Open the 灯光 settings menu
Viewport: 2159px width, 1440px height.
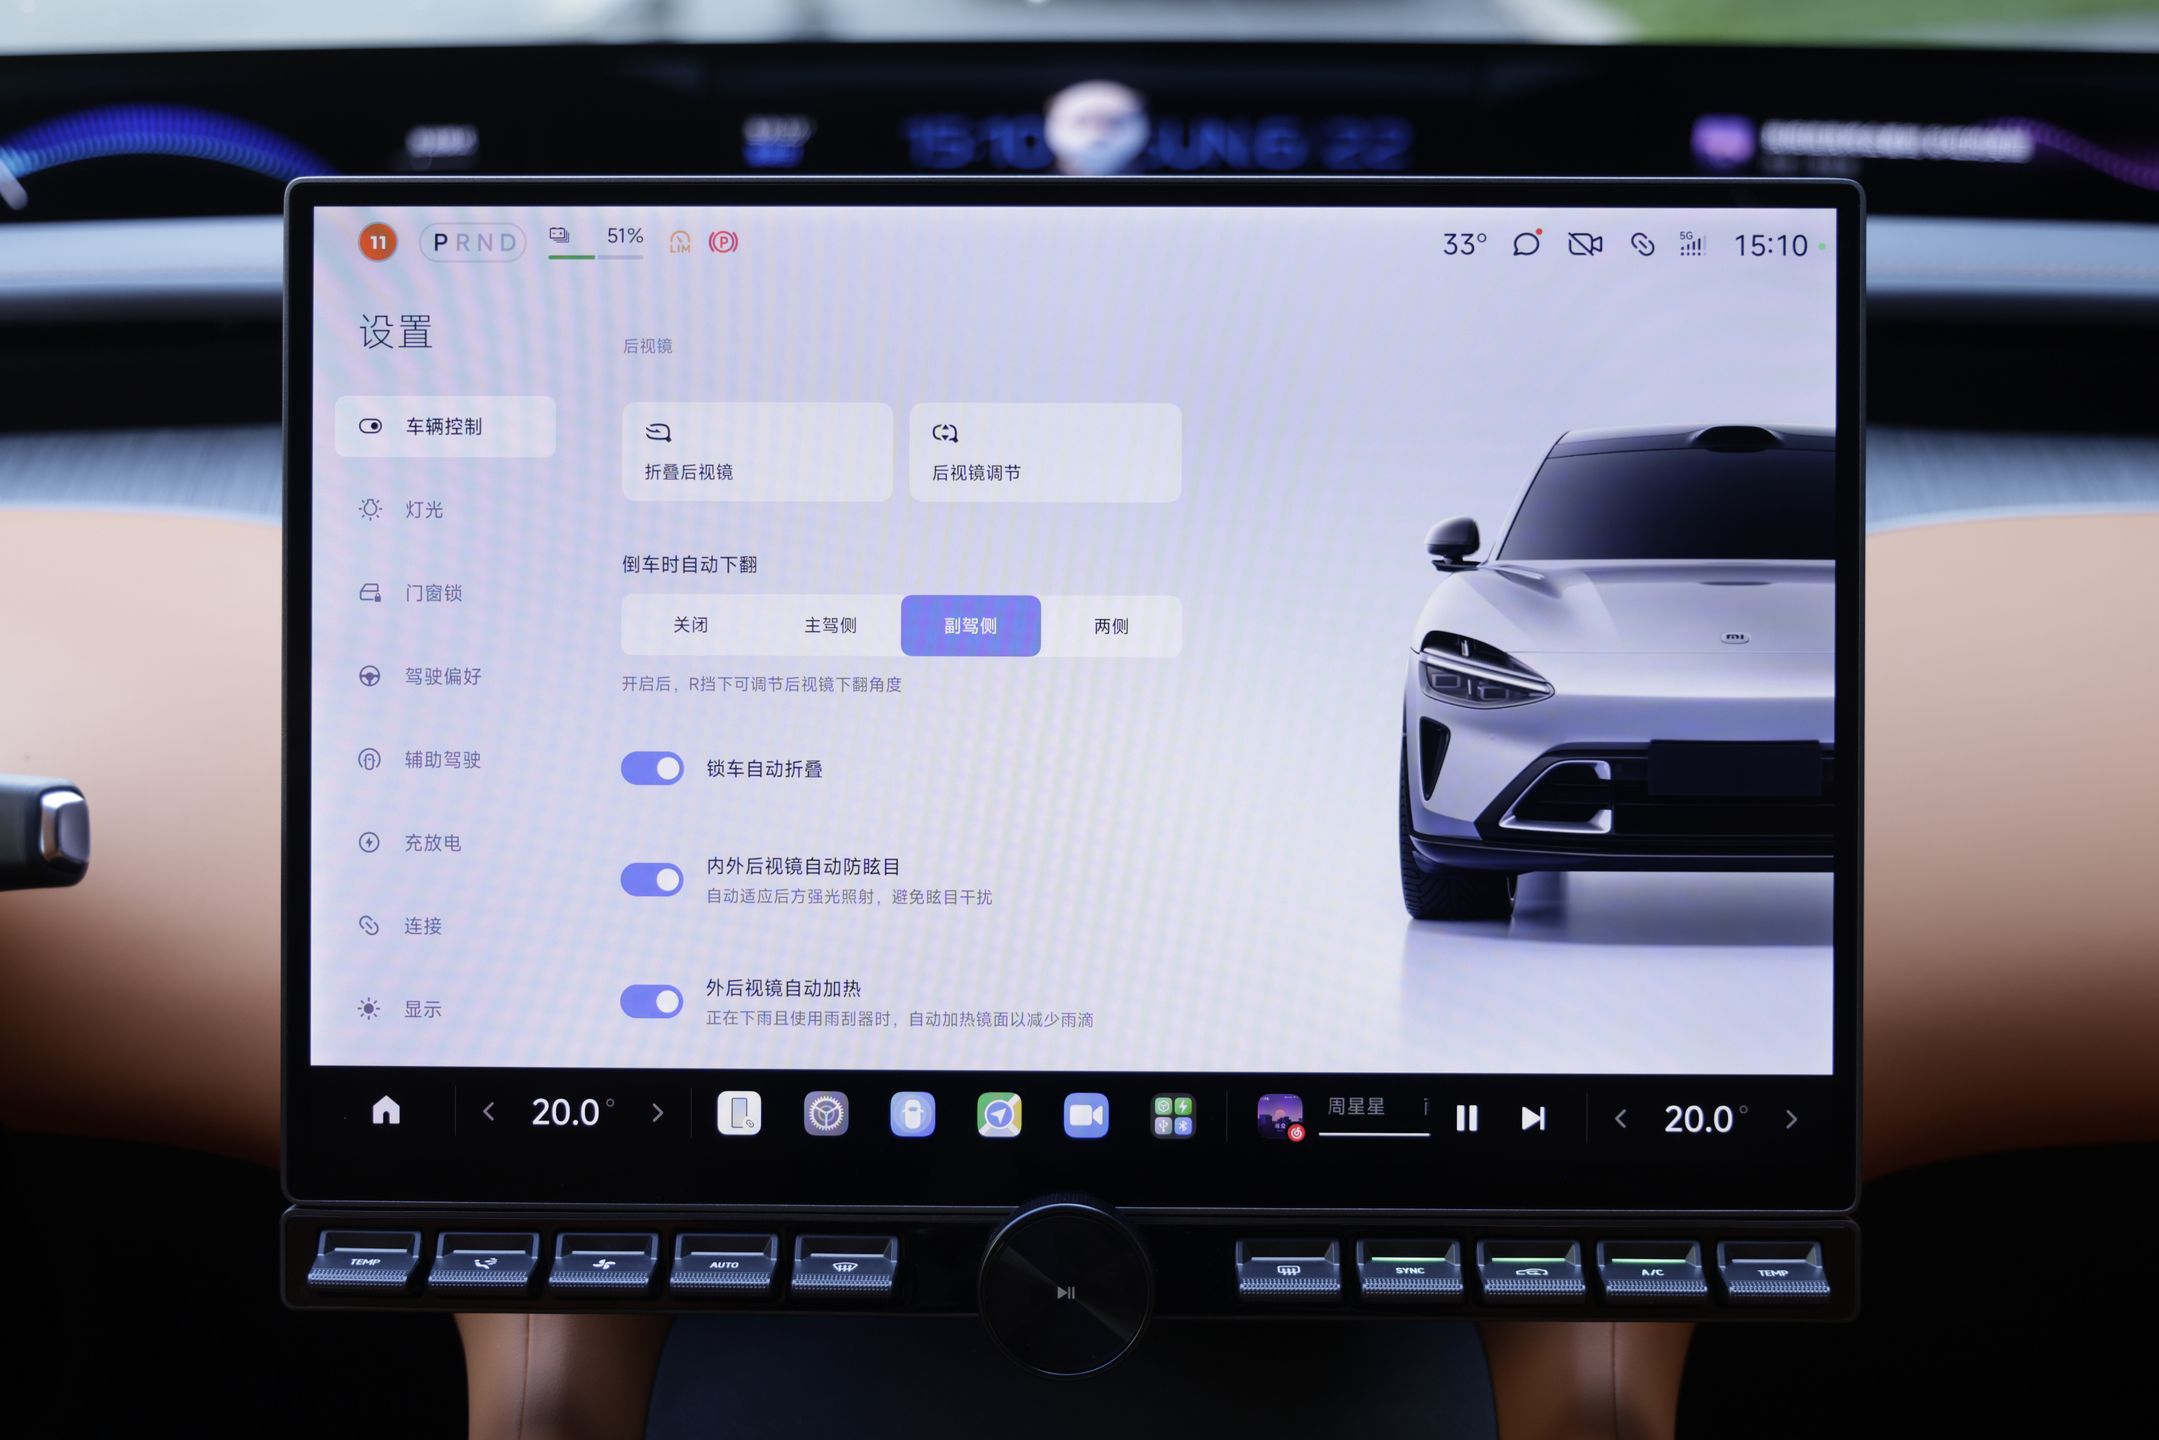[424, 510]
